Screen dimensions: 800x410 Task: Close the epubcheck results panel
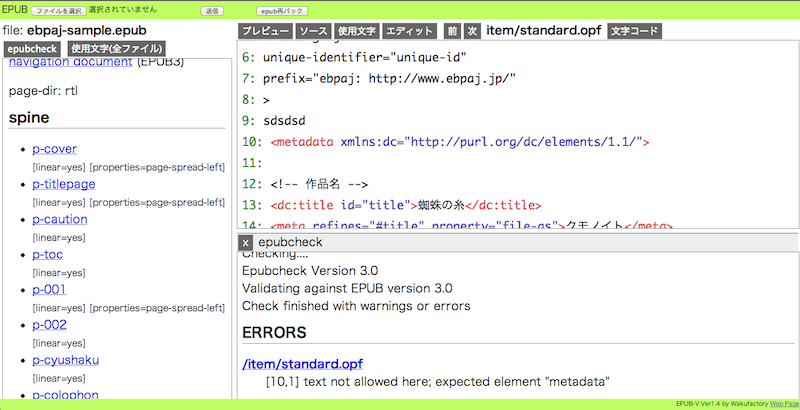coord(245,243)
